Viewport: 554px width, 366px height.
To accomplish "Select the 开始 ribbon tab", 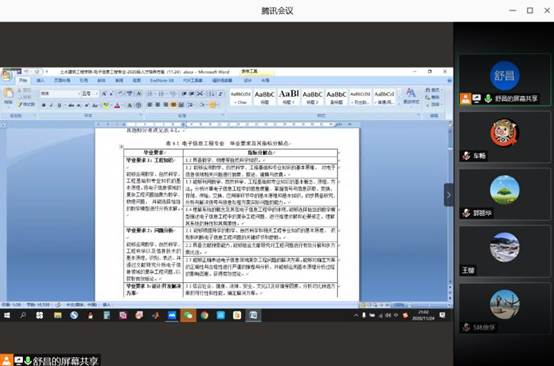I will tap(23, 81).
